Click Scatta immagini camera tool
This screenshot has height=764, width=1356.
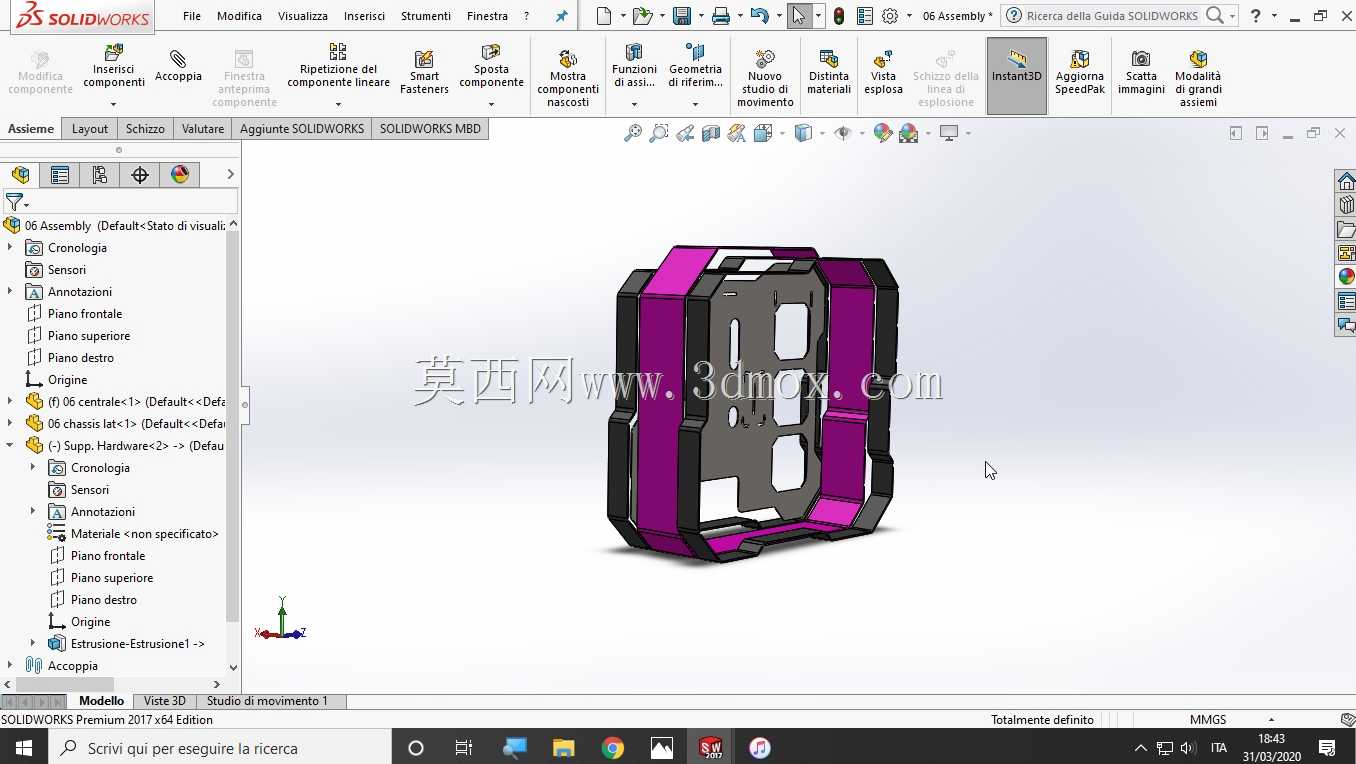pos(1141,72)
